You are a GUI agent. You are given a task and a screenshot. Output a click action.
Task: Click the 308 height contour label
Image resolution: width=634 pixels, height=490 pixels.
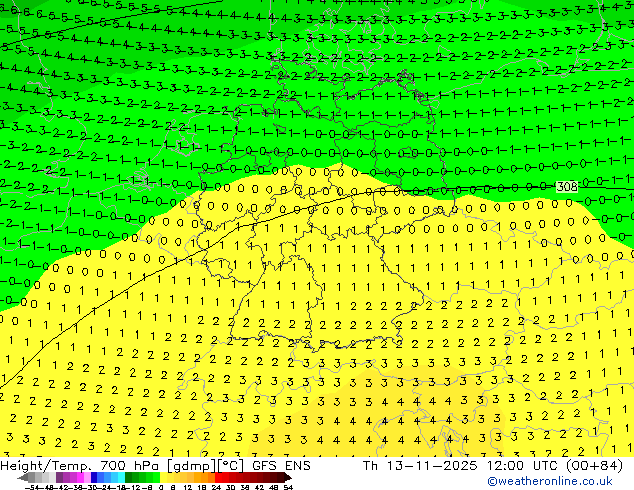[567, 186]
